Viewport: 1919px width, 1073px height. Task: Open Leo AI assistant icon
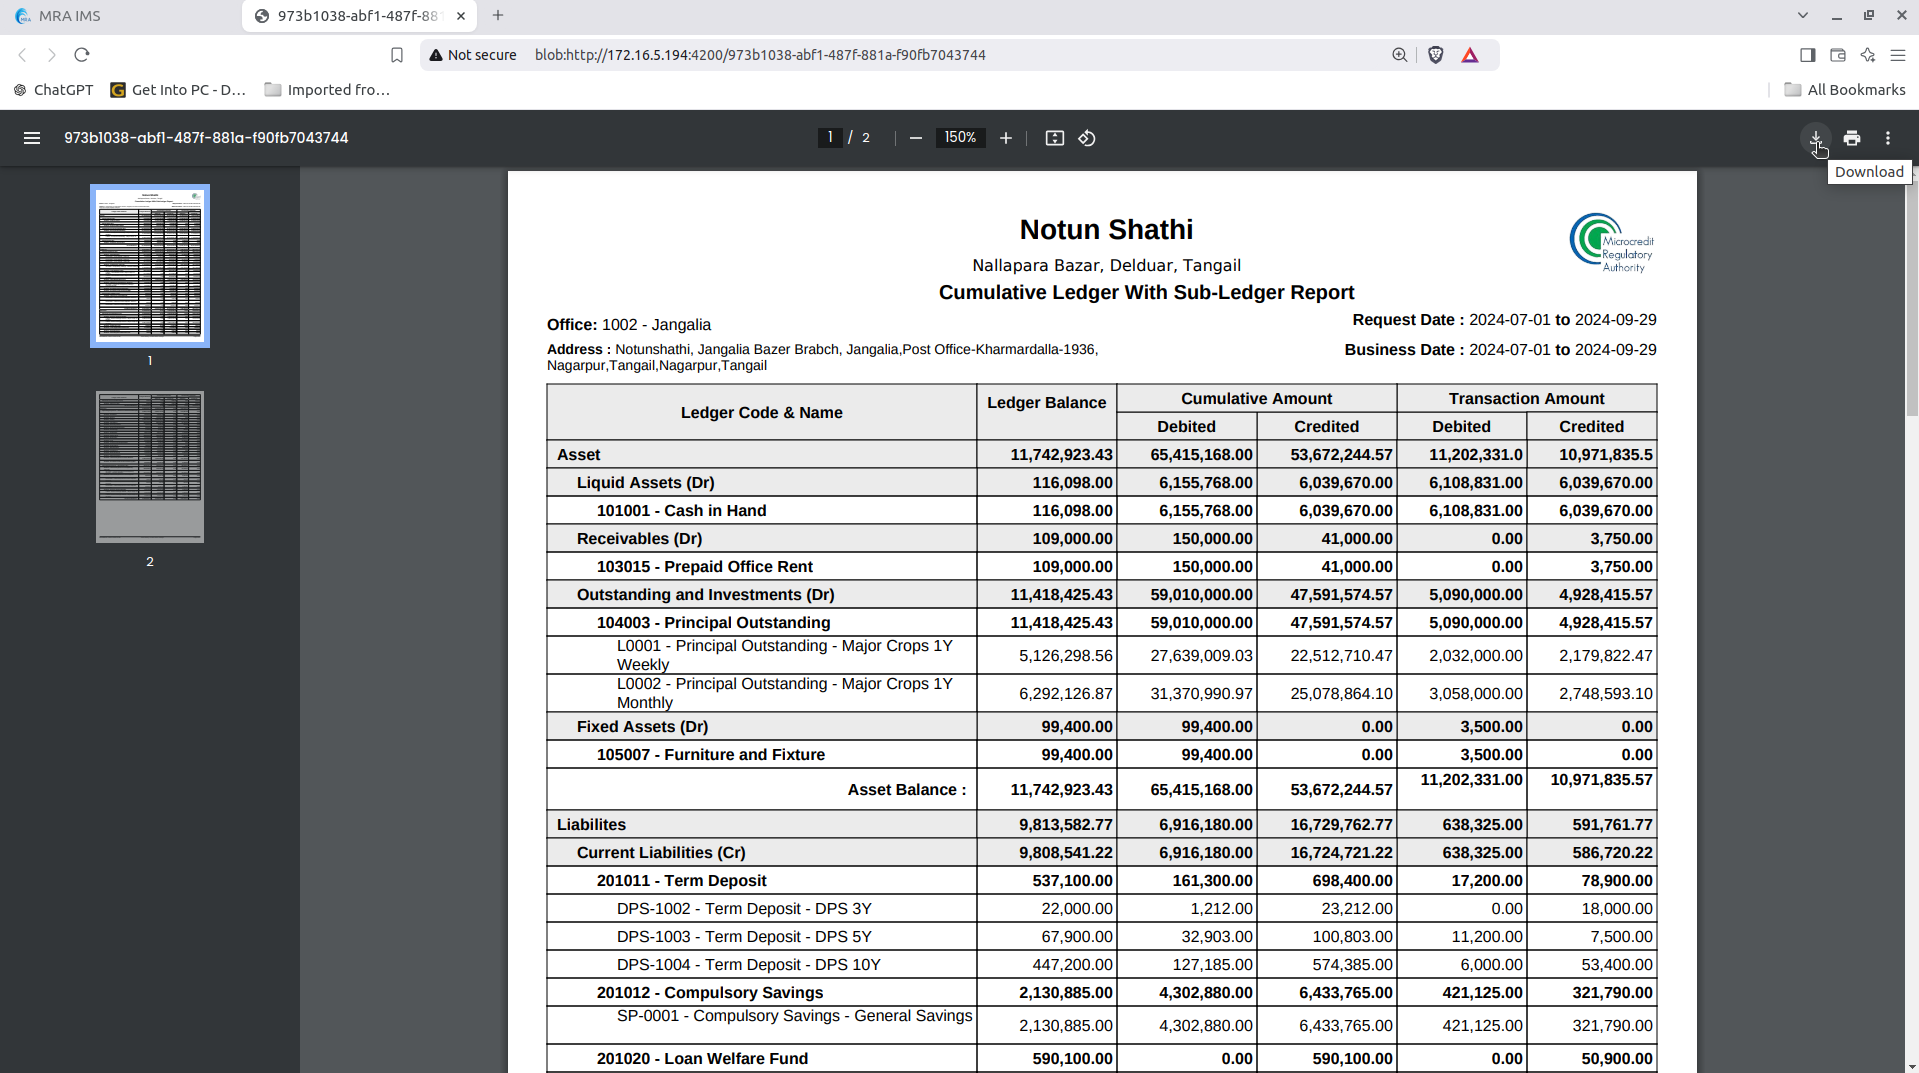pos(1868,55)
